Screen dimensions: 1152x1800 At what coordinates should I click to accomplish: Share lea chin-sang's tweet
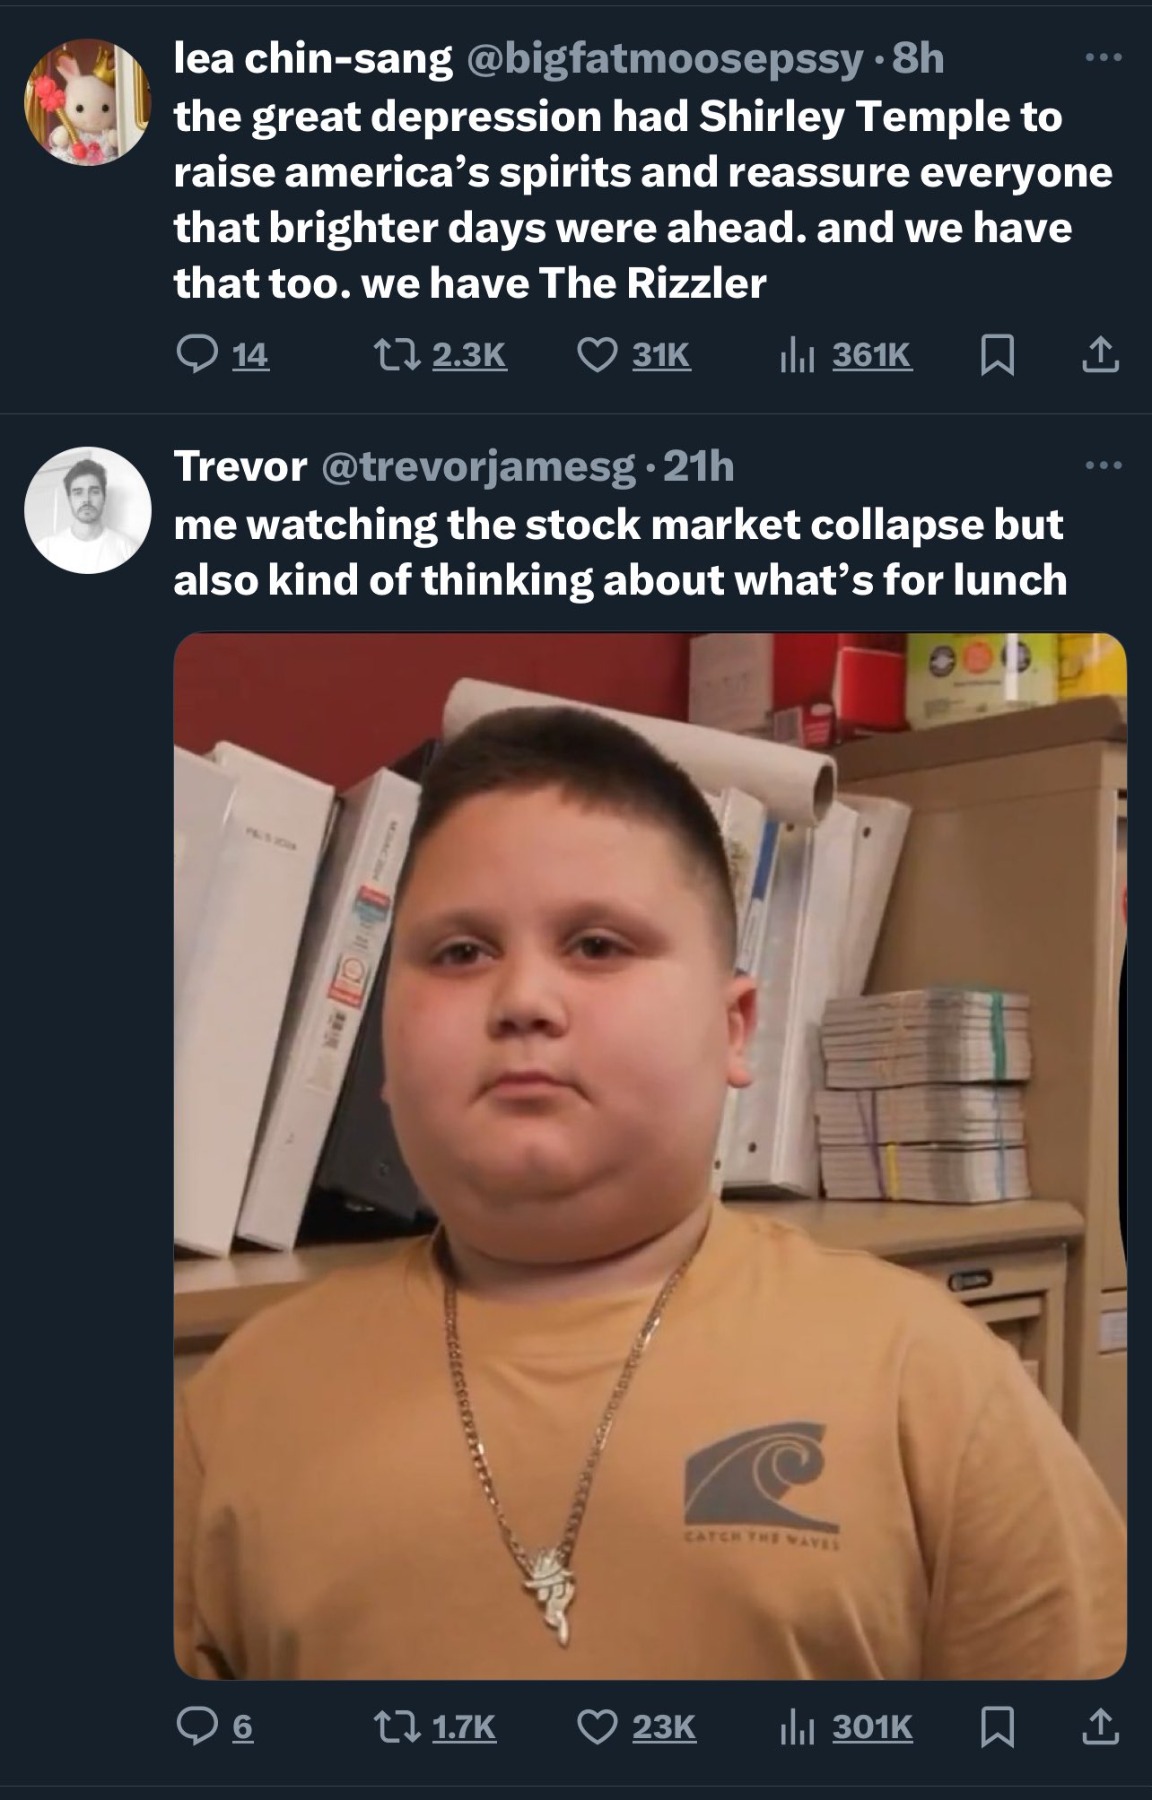coord(1099,355)
